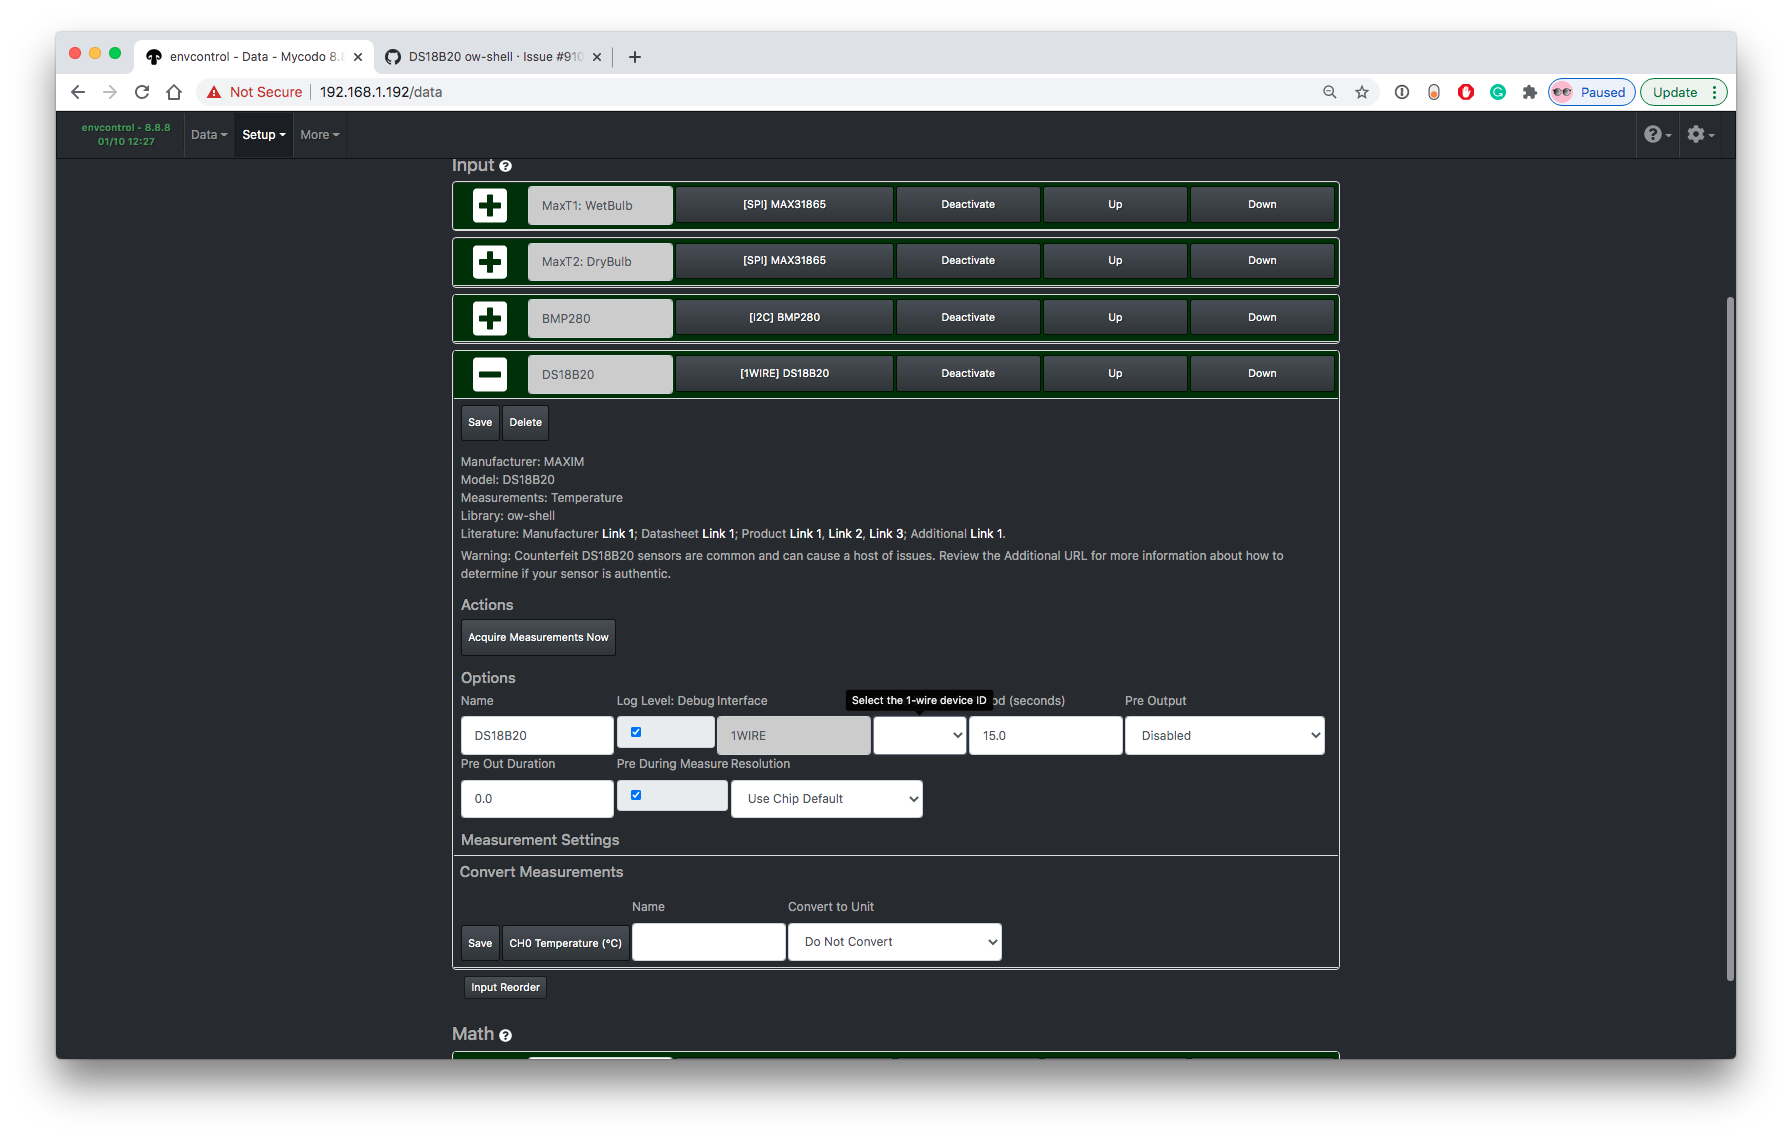Expand the BMP280 input settings
Viewport: 1792px width, 1139px height.
coord(489,318)
